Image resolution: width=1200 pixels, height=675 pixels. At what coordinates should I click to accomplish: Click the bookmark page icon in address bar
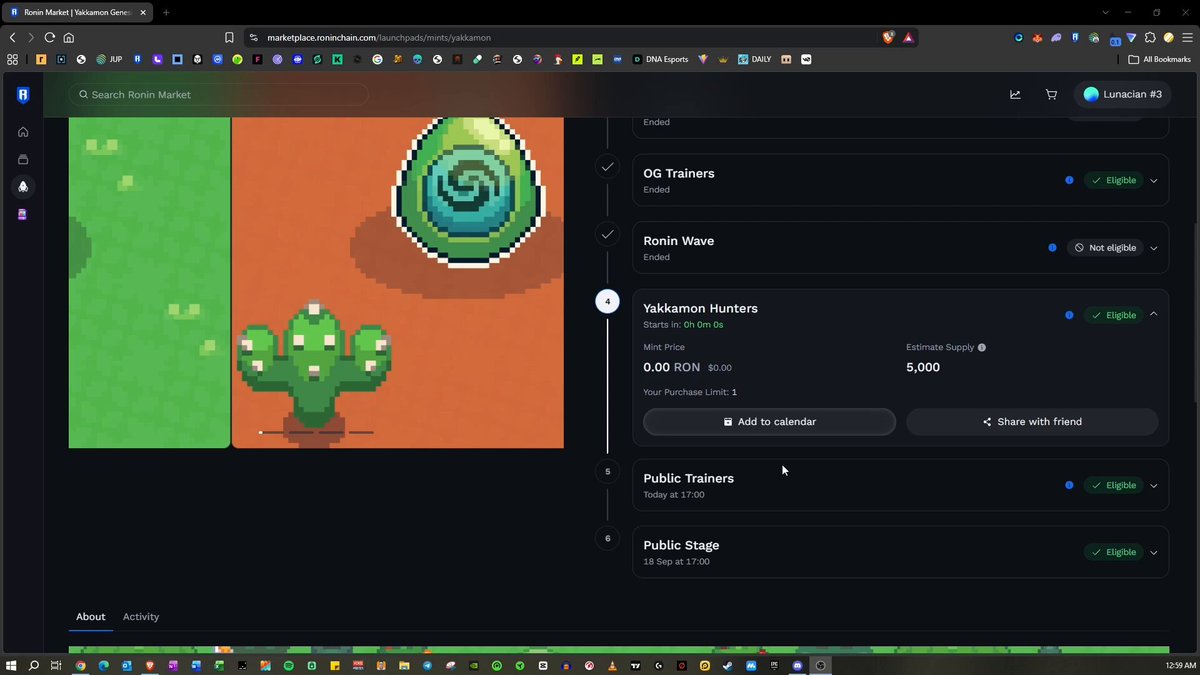229,37
